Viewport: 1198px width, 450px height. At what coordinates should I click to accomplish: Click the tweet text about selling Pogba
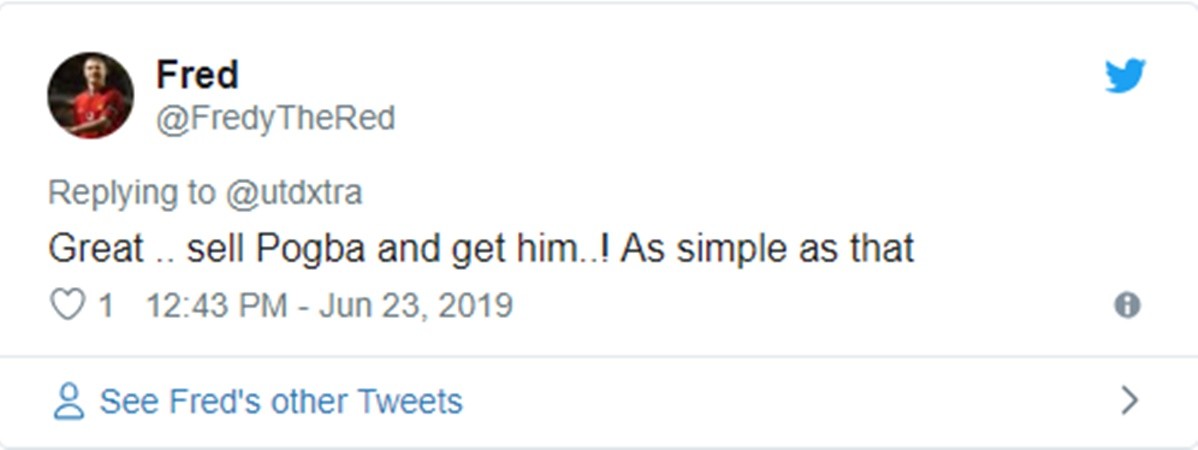[x=481, y=248]
